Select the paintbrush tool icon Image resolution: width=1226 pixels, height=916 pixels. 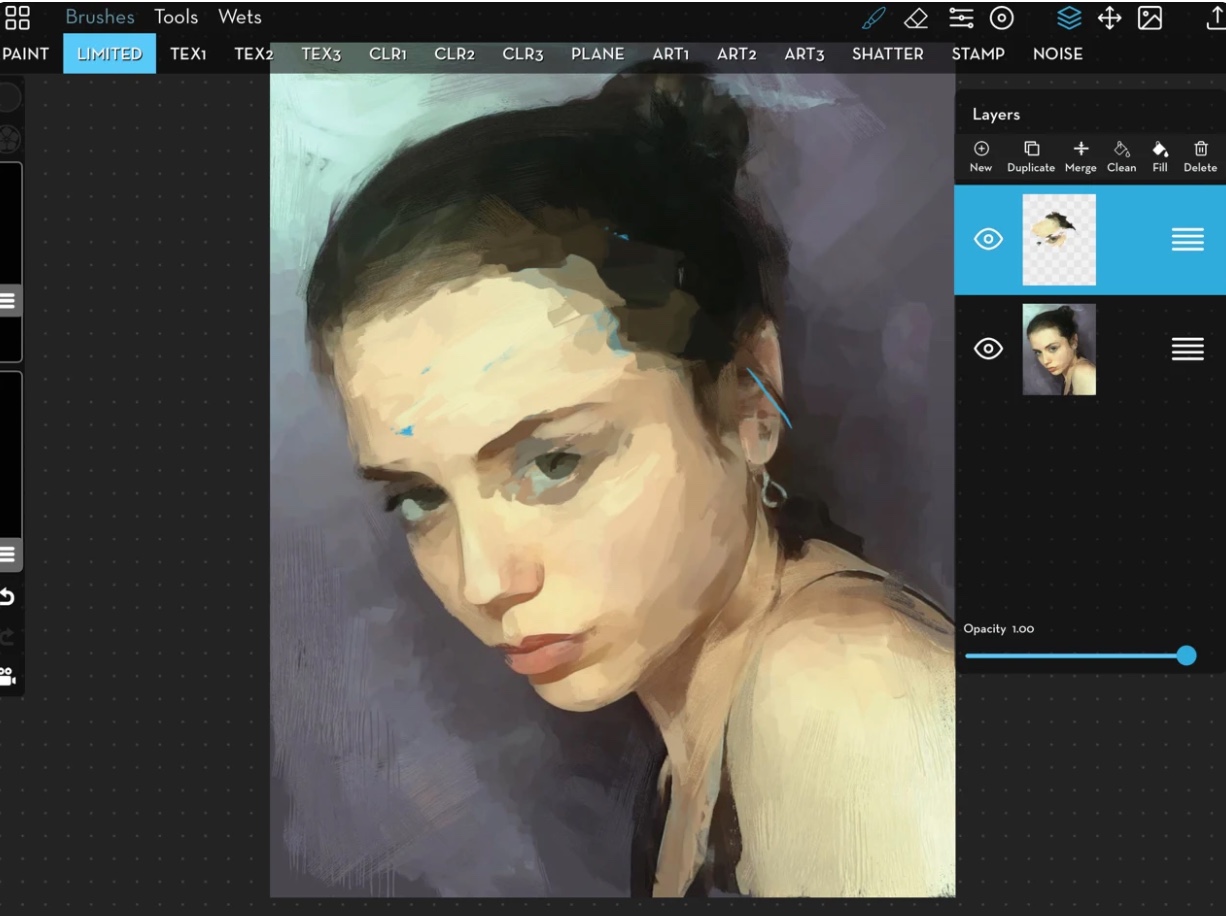click(873, 18)
